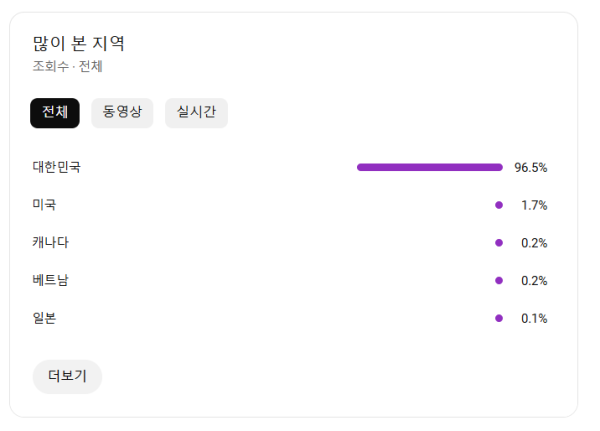Viewport: 600px width, 431px height.
Task: Select the 전체 filter chip
Action: [x=55, y=113]
